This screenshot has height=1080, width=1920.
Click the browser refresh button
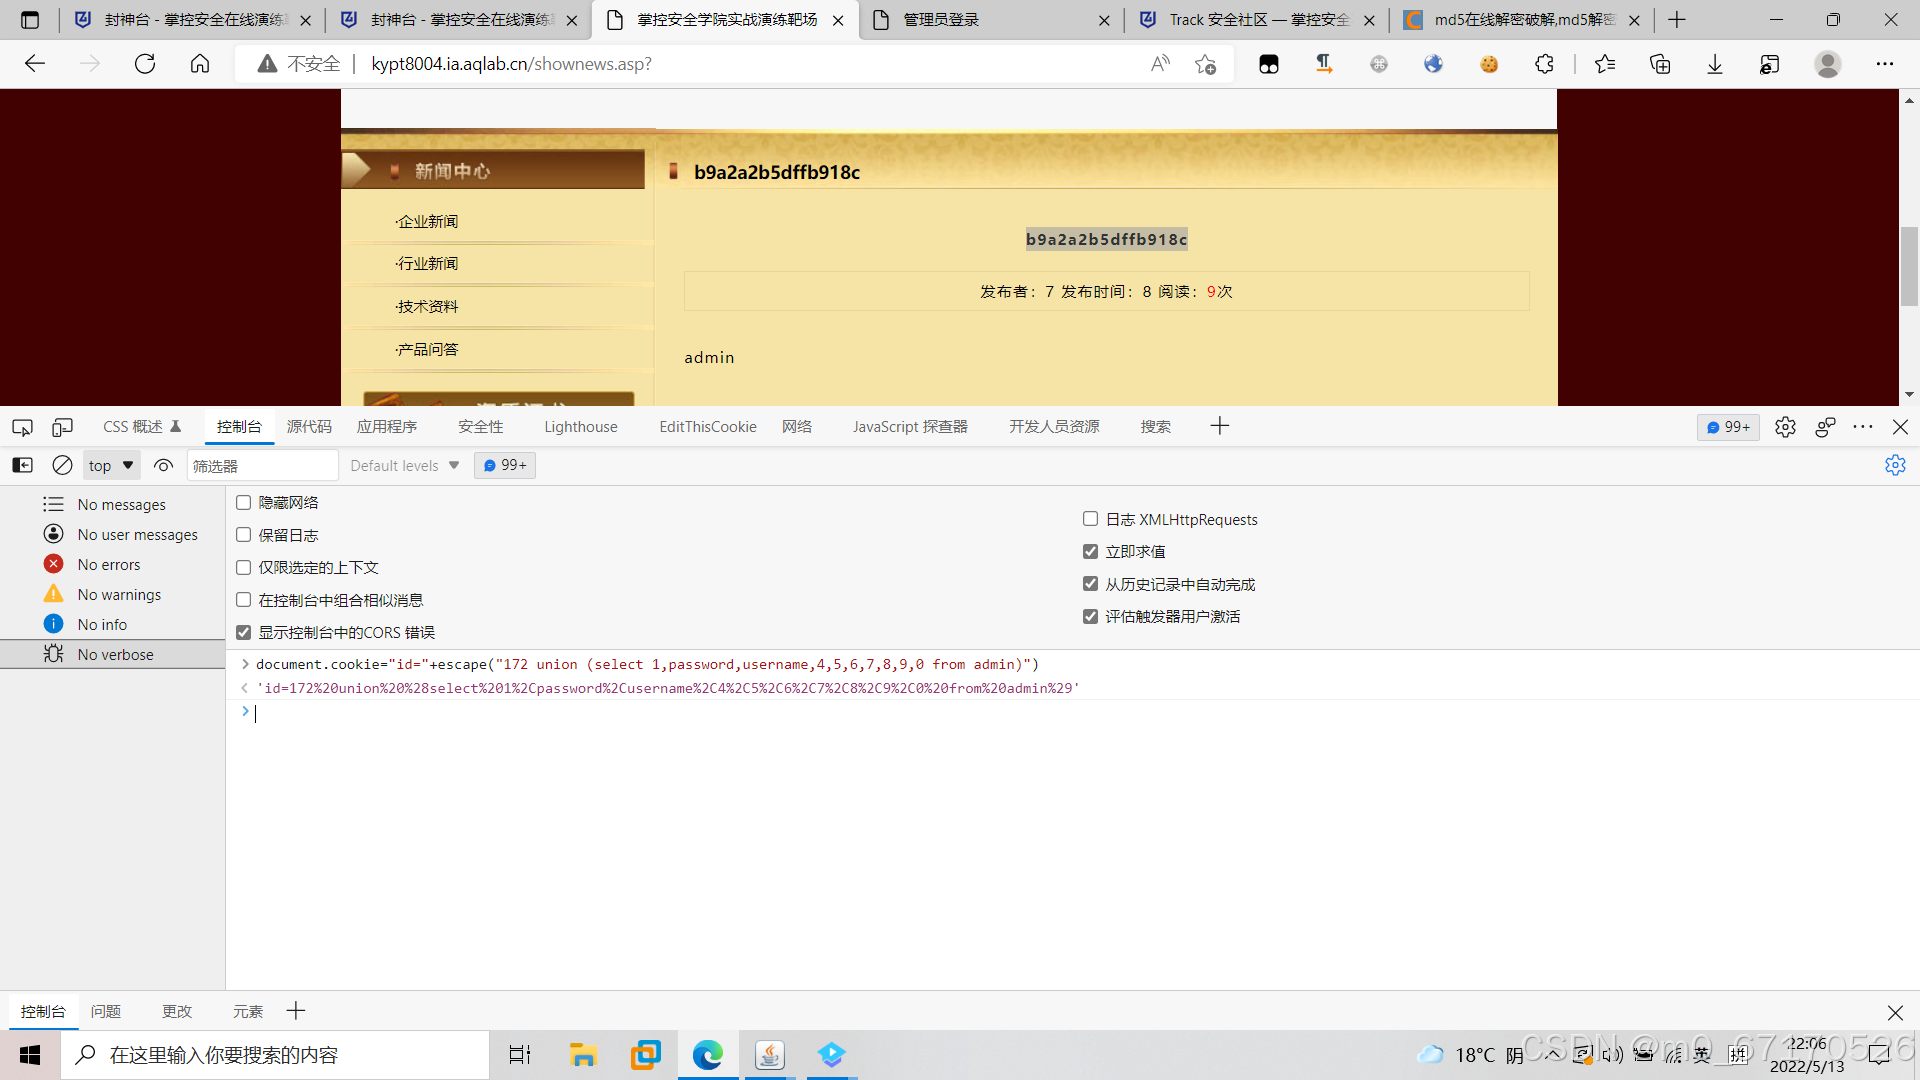(x=145, y=64)
